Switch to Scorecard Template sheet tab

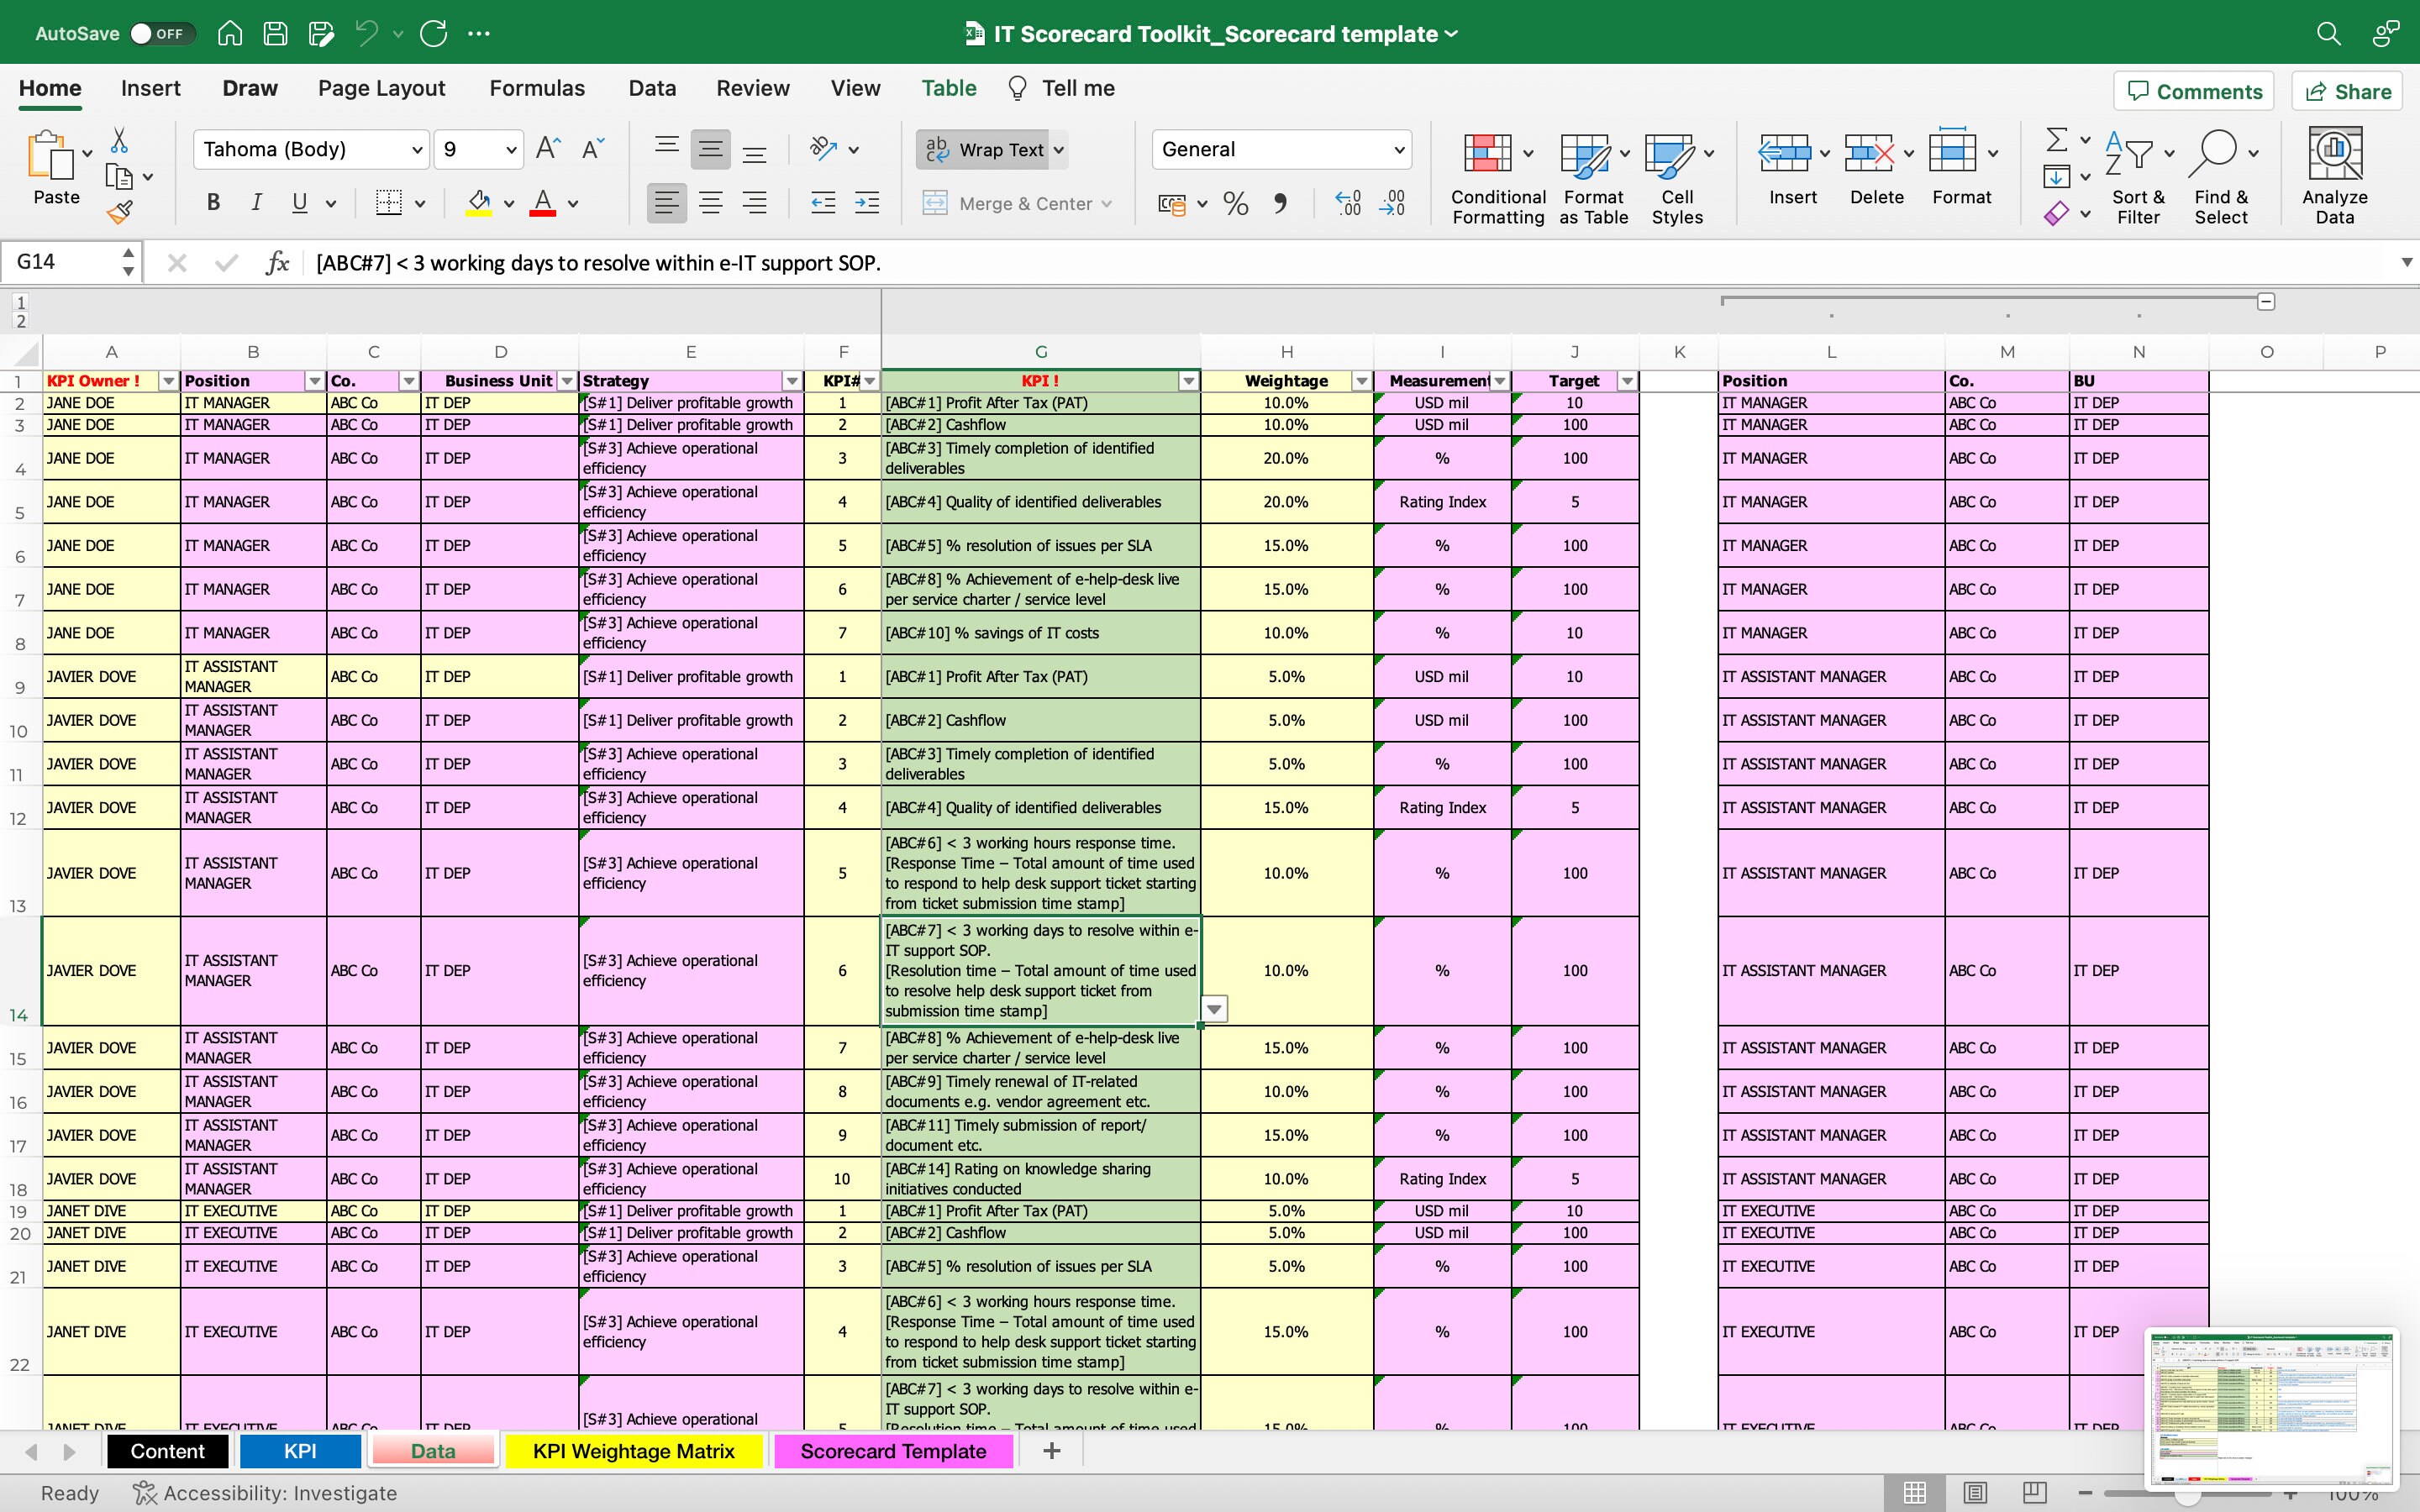pyautogui.click(x=893, y=1451)
